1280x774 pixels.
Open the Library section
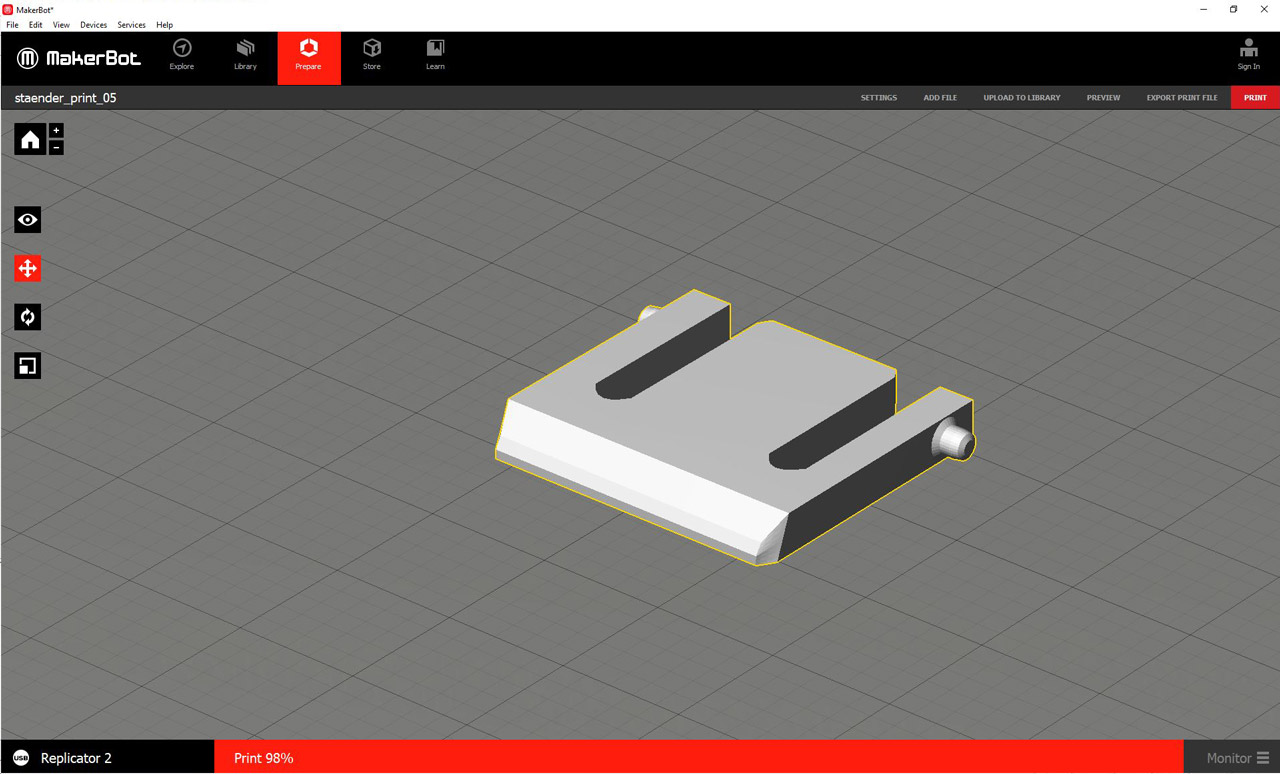point(245,56)
